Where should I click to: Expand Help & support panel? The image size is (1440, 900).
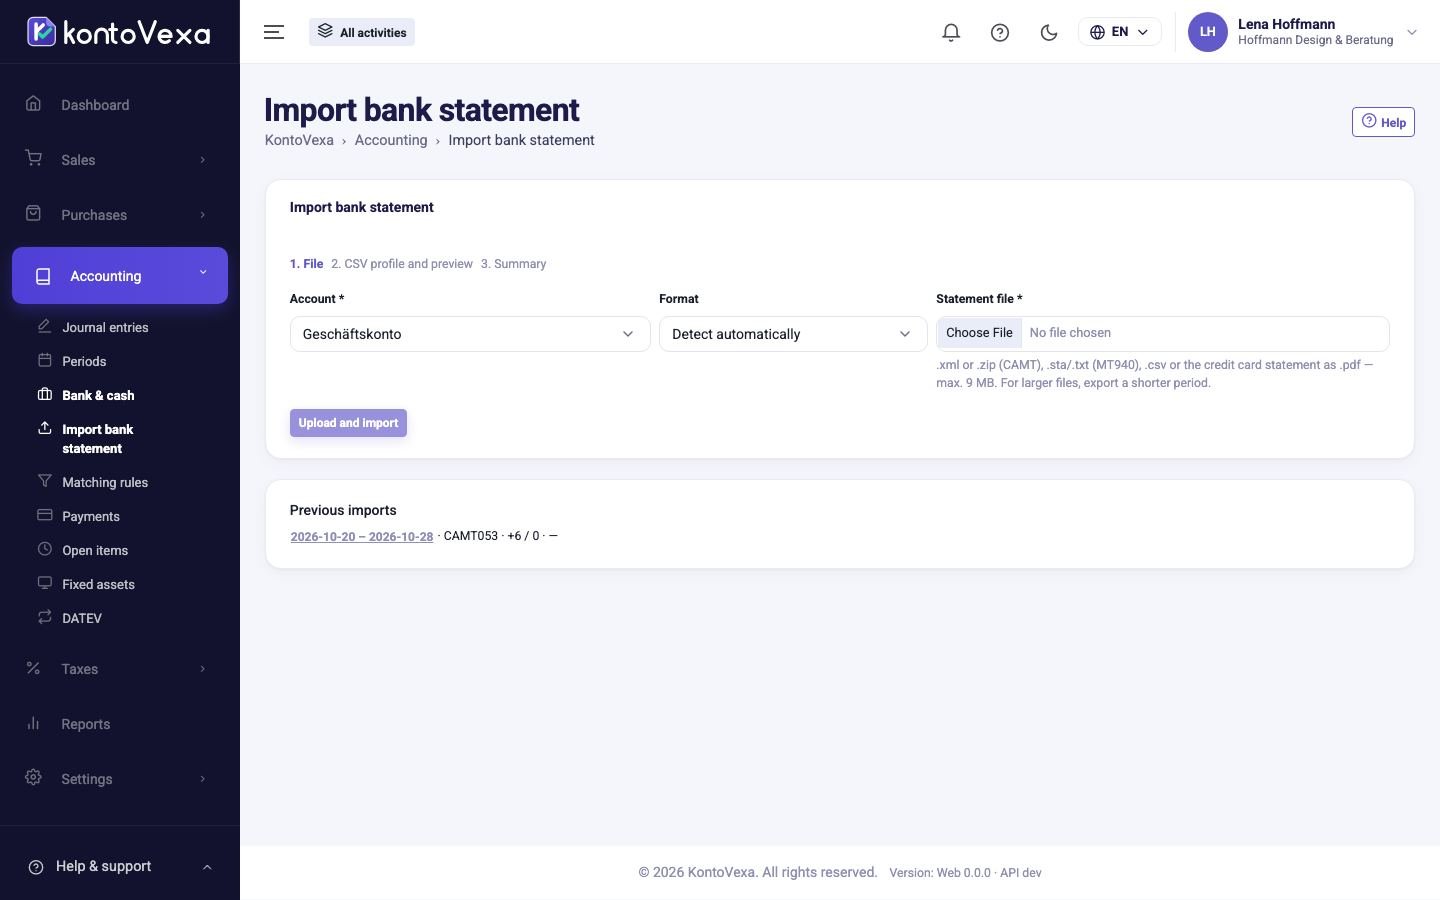click(120, 867)
